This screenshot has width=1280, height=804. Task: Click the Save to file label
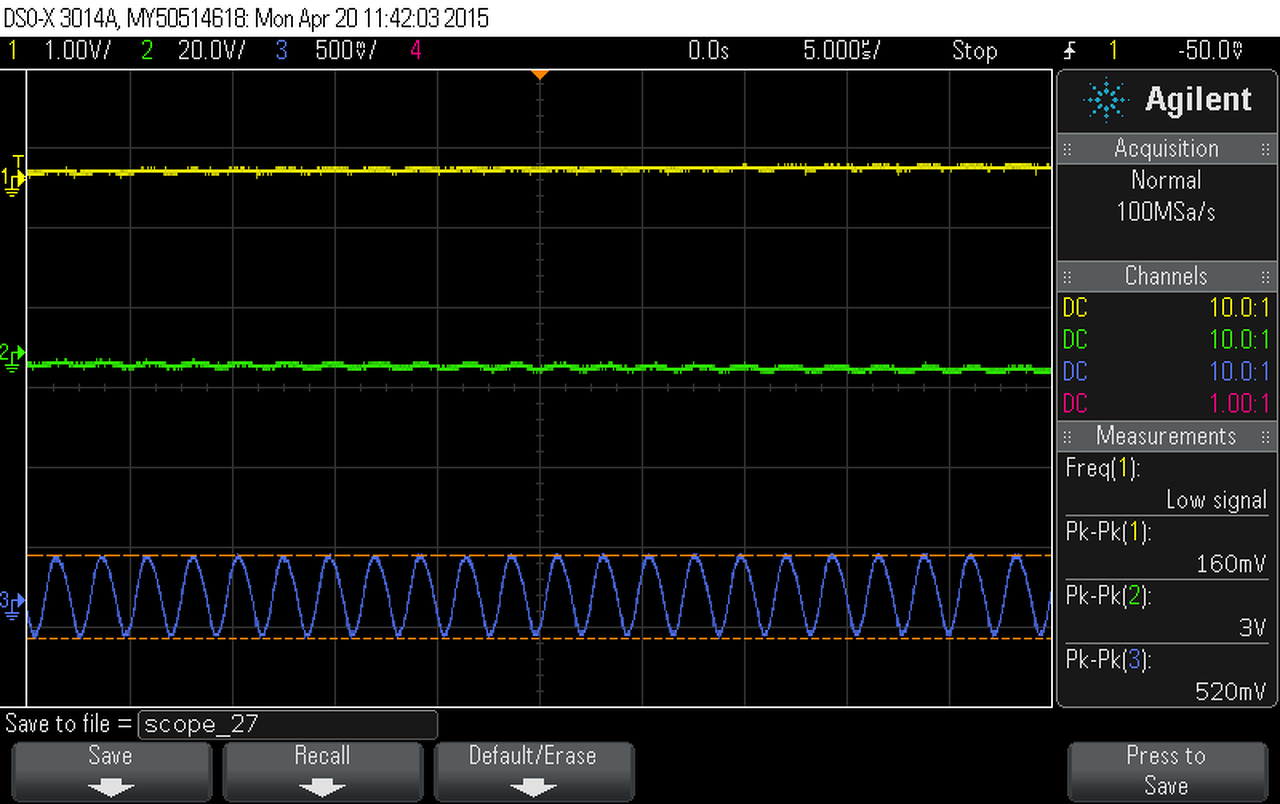click(69, 724)
